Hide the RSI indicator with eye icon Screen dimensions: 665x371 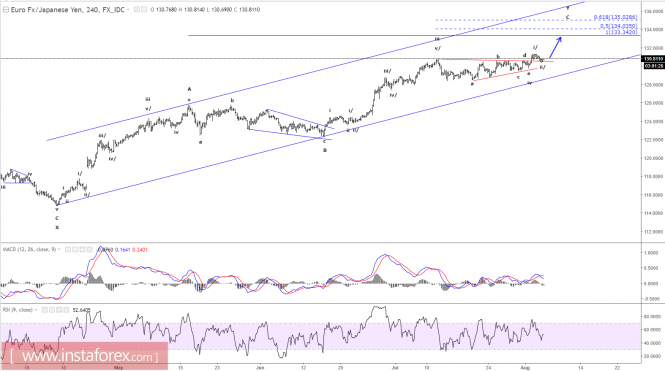pyautogui.click(x=45, y=310)
